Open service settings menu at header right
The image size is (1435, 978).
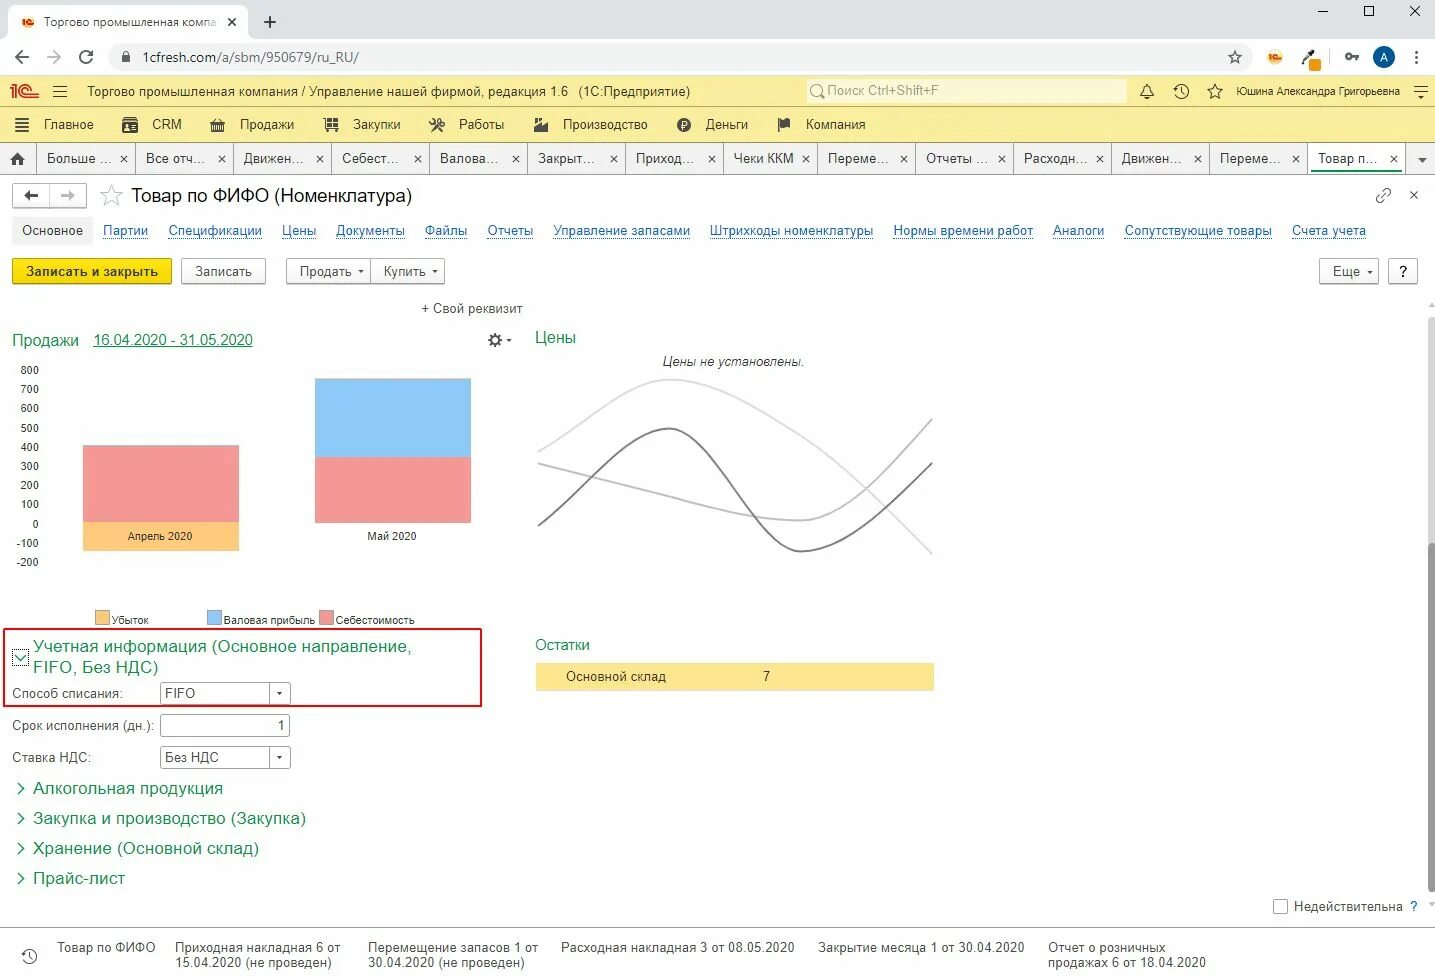[1420, 91]
